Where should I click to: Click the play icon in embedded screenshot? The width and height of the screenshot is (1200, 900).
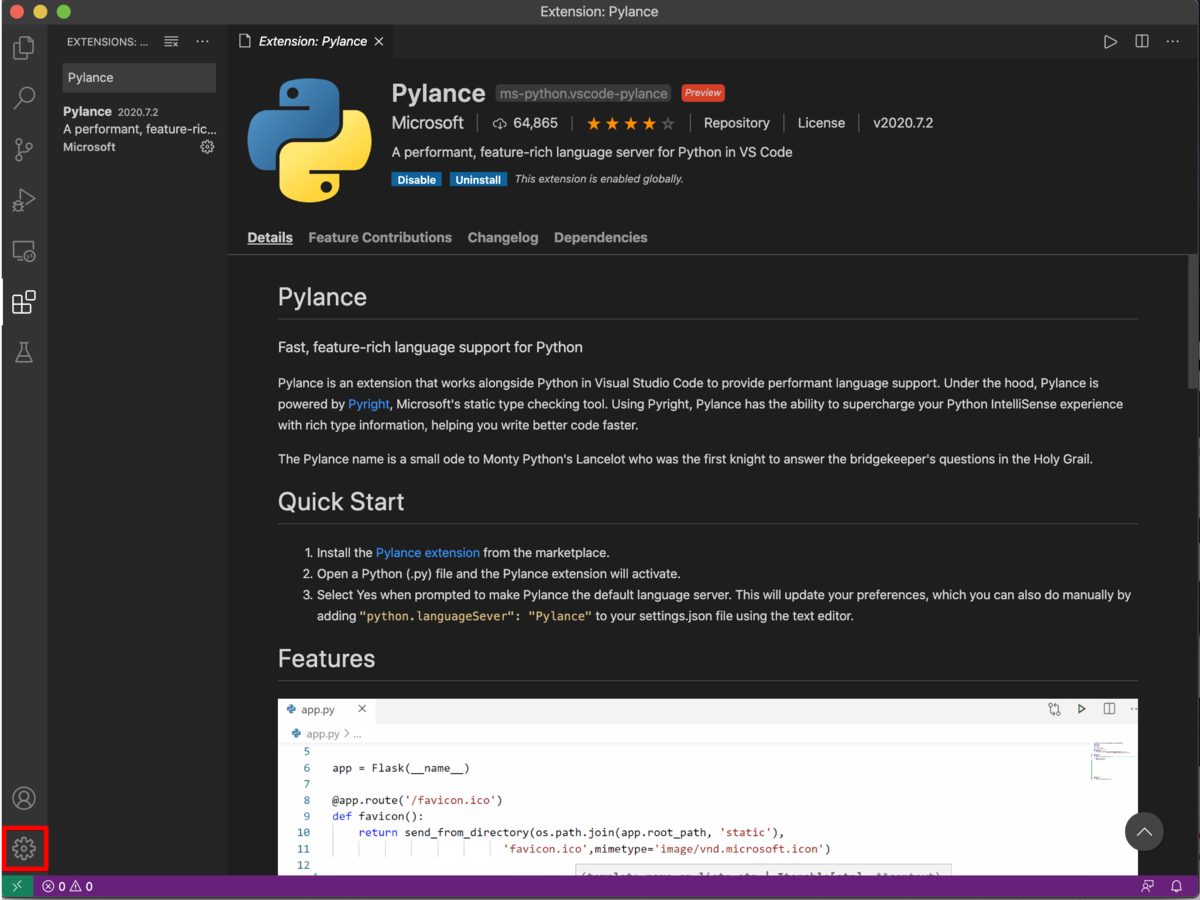coord(1082,709)
